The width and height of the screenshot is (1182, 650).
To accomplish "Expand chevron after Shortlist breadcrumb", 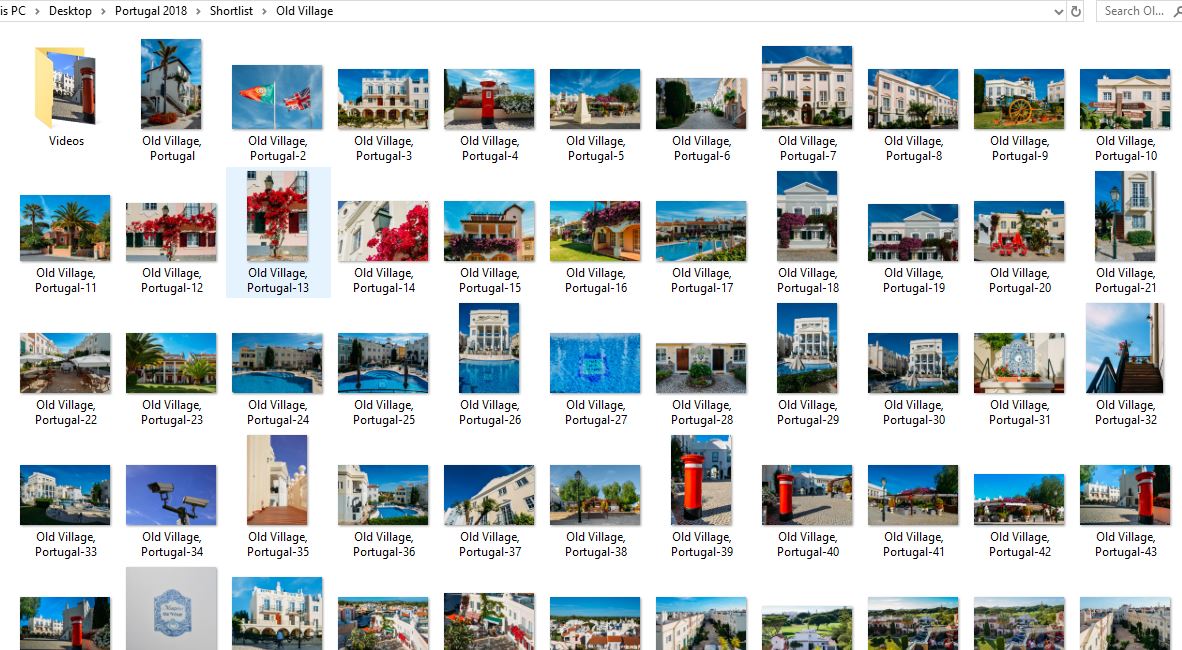I will 265,11.
